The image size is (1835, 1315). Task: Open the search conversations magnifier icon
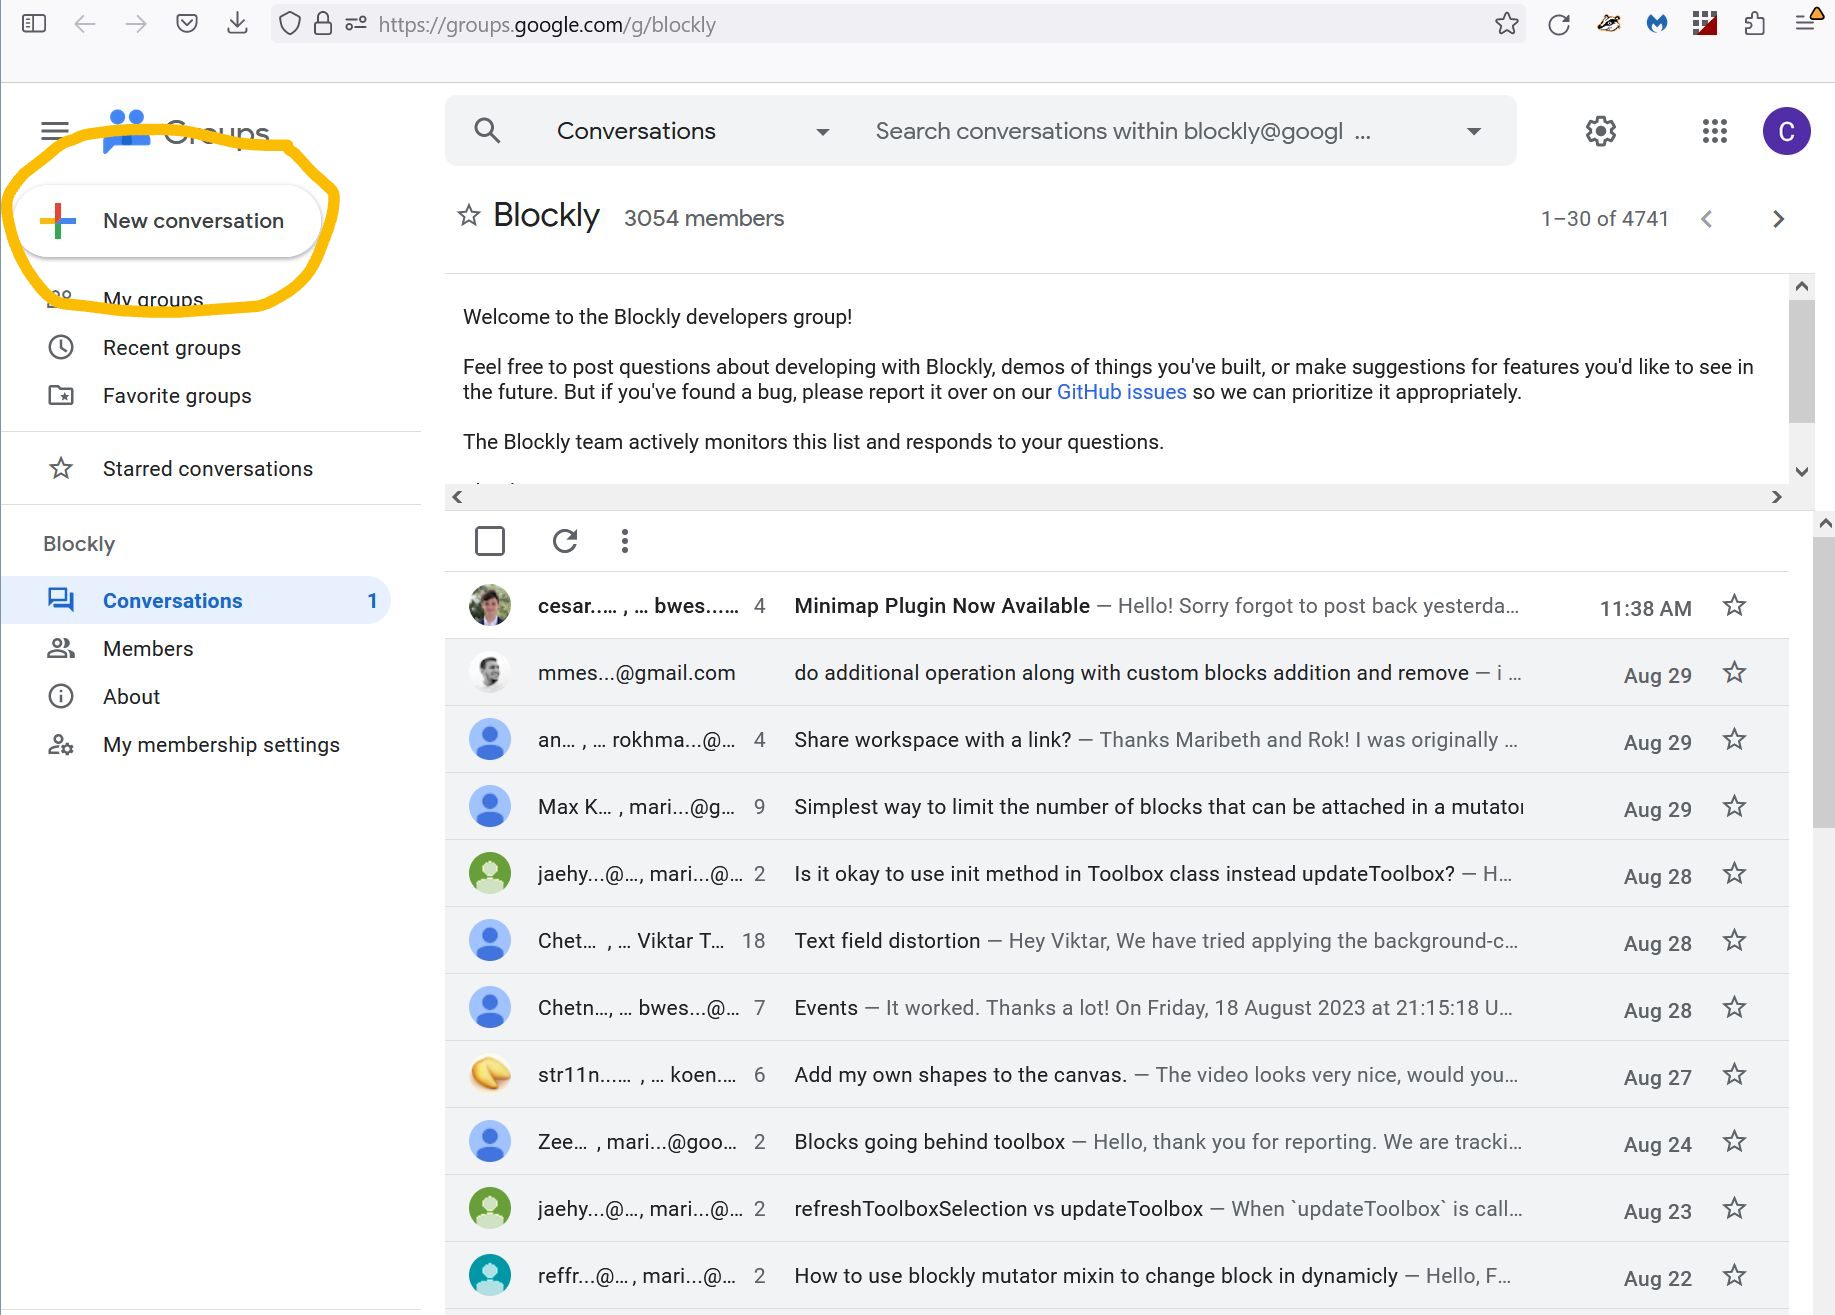click(487, 130)
